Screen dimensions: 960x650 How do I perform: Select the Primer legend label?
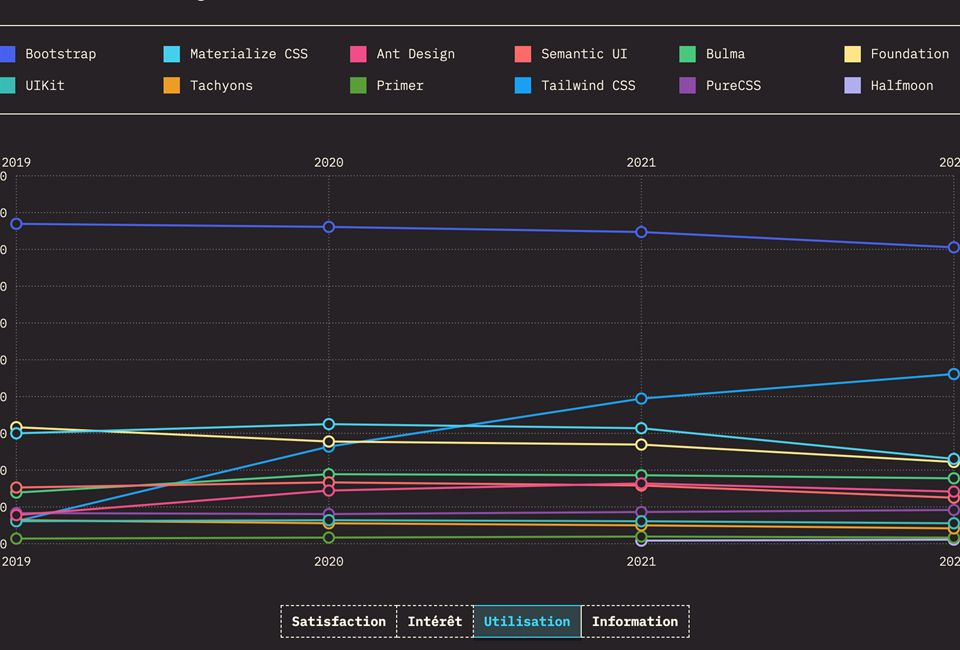[400, 86]
